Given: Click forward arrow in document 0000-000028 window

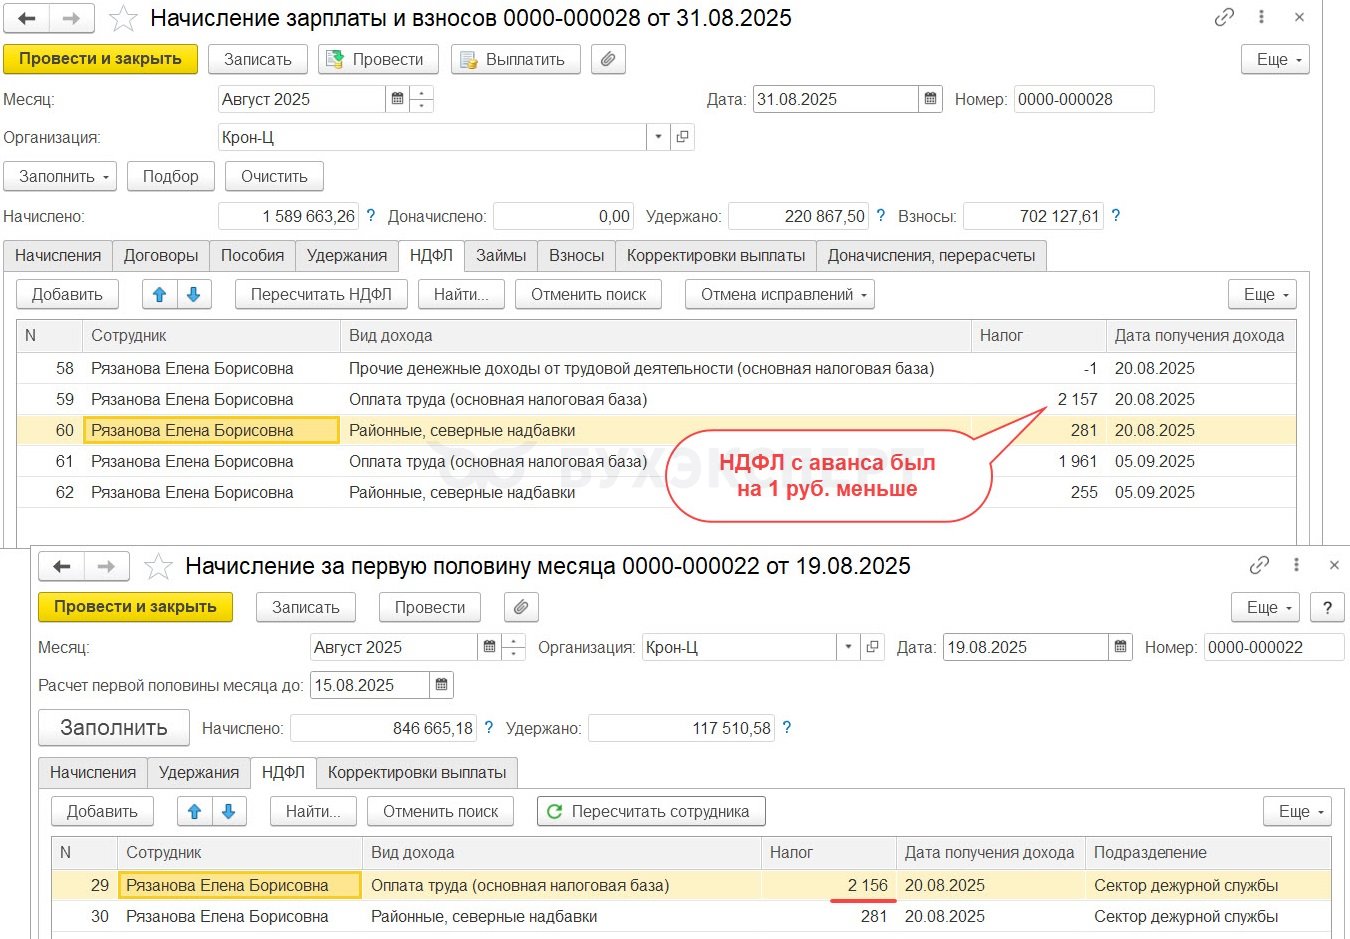Looking at the screenshot, I should pyautogui.click(x=72, y=18).
